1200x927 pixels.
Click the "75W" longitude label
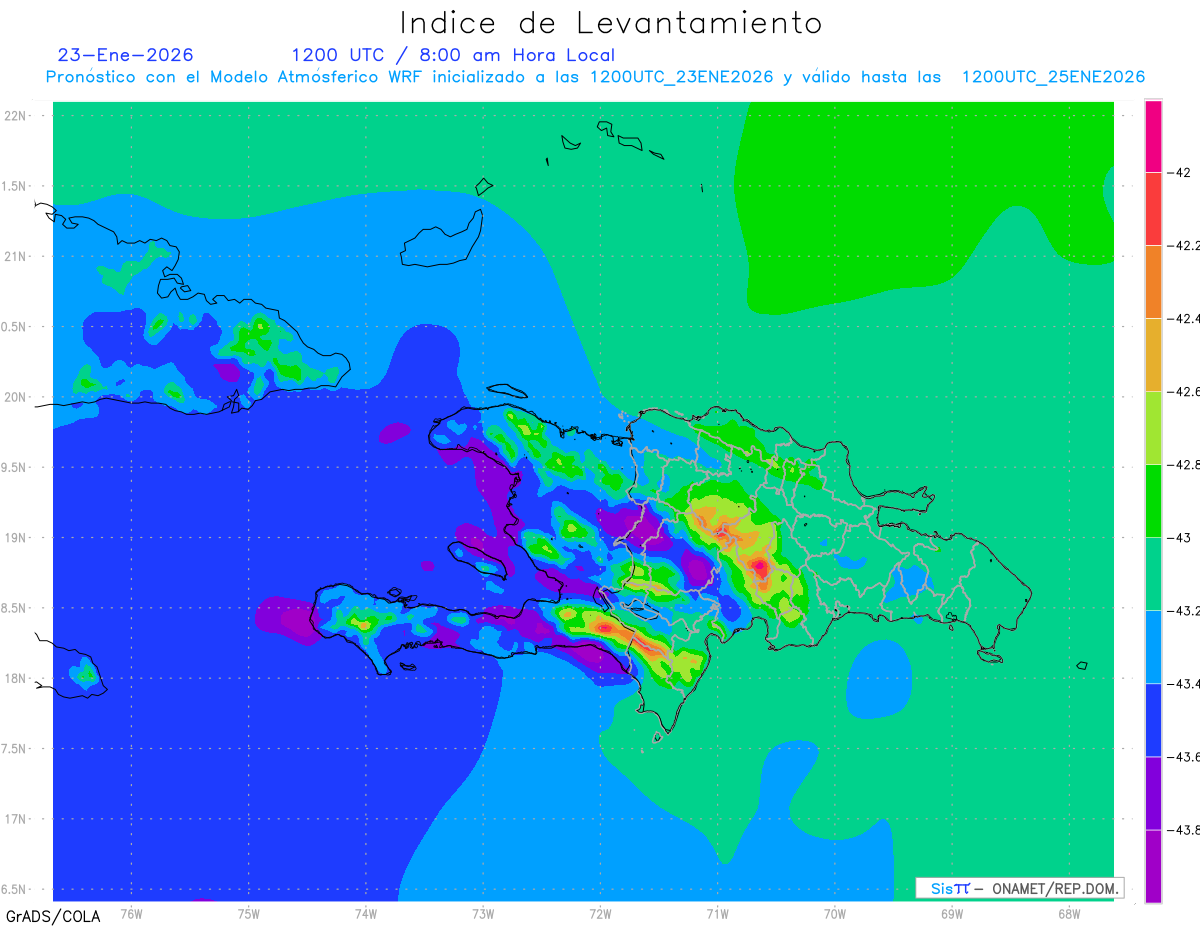(x=248, y=913)
